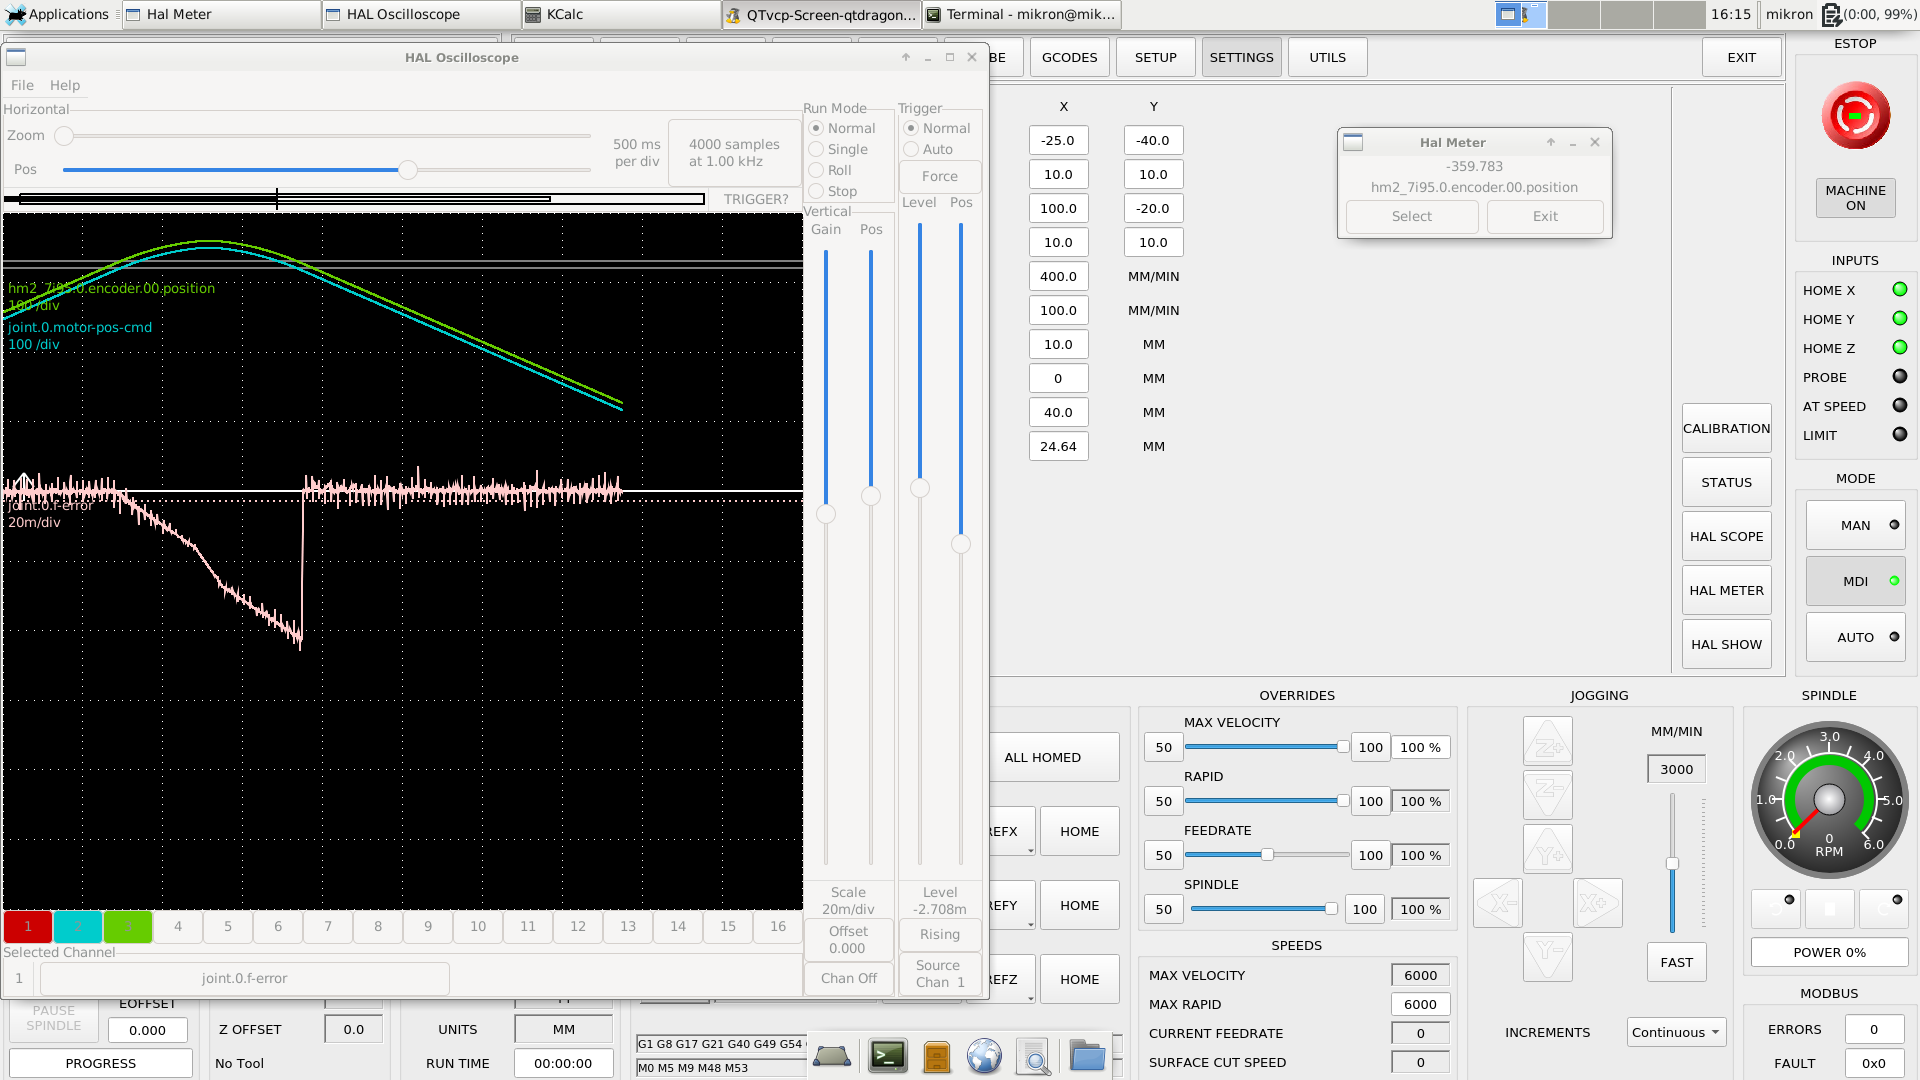
Task: Click the jog rate 3000 field
Action: (1676, 769)
